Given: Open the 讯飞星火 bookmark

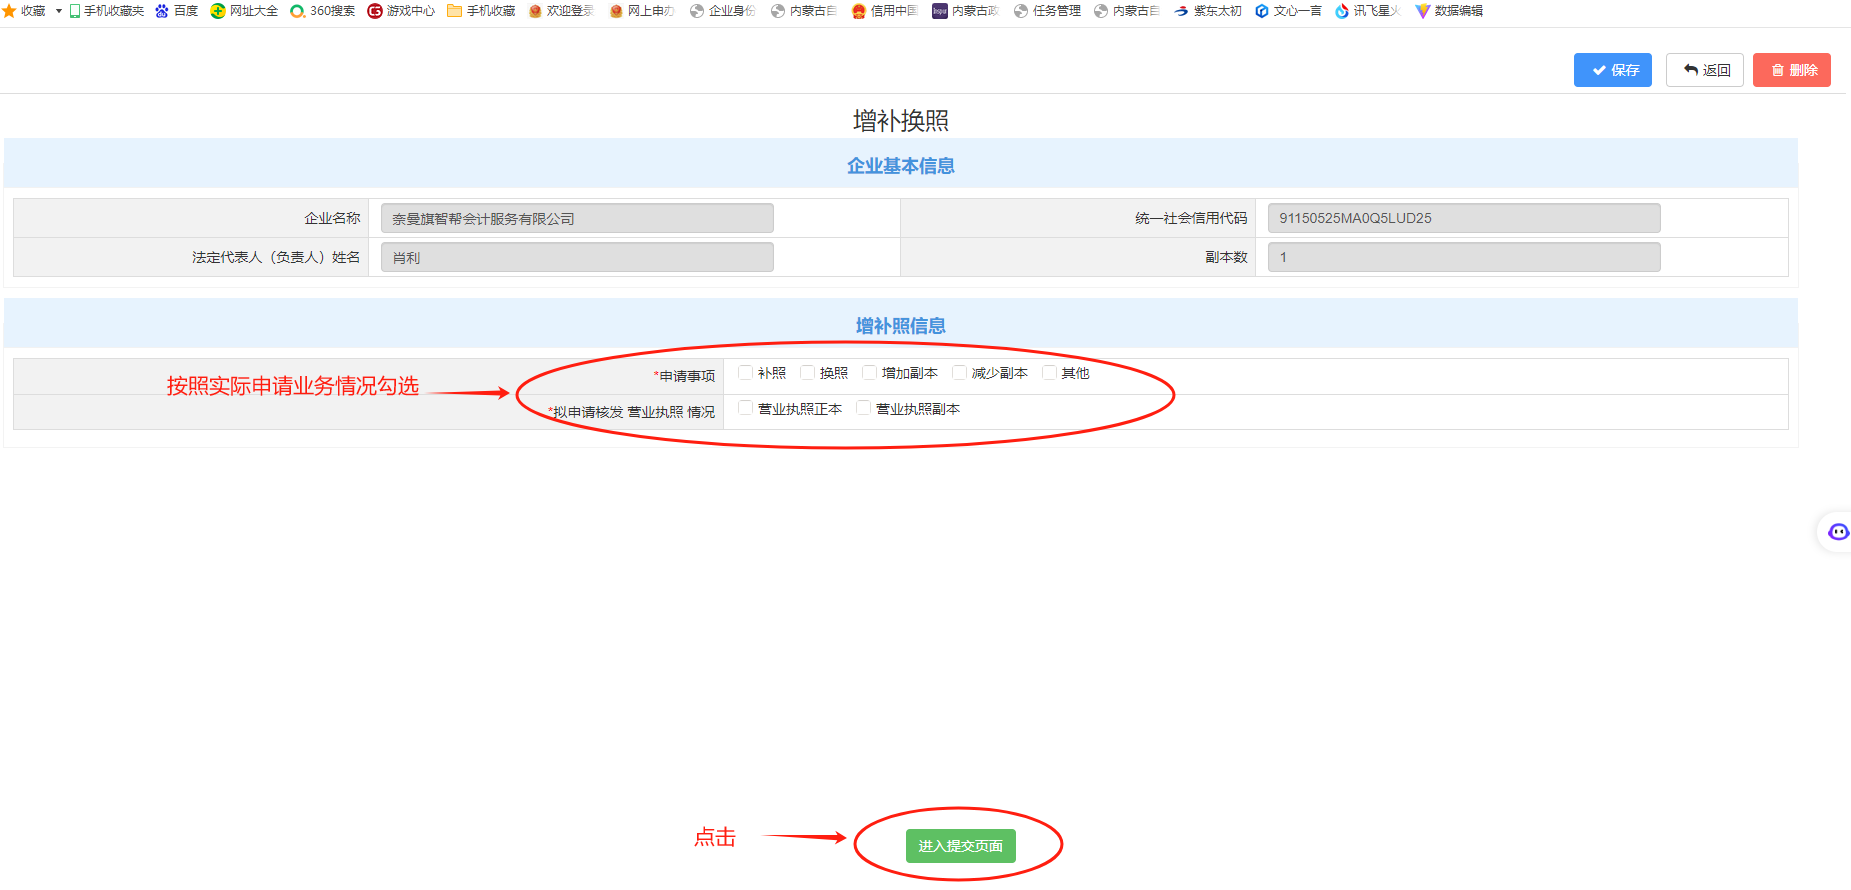Looking at the screenshot, I should pos(1367,11).
